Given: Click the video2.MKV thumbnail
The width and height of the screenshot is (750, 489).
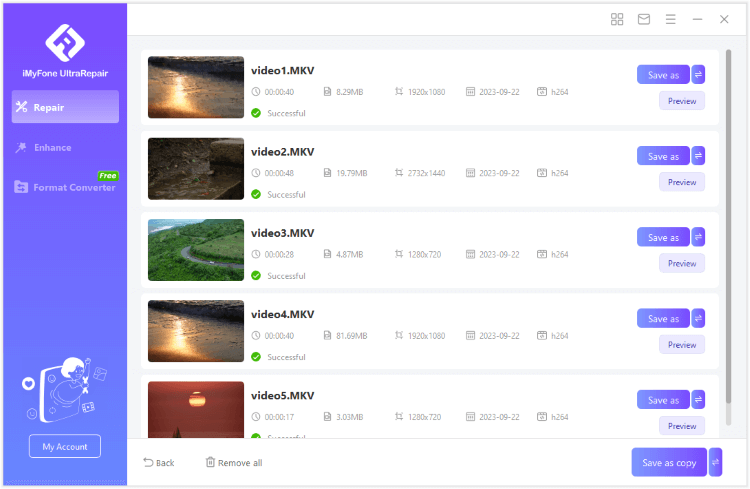Looking at the screenshot, I should (x=196, y=168).
